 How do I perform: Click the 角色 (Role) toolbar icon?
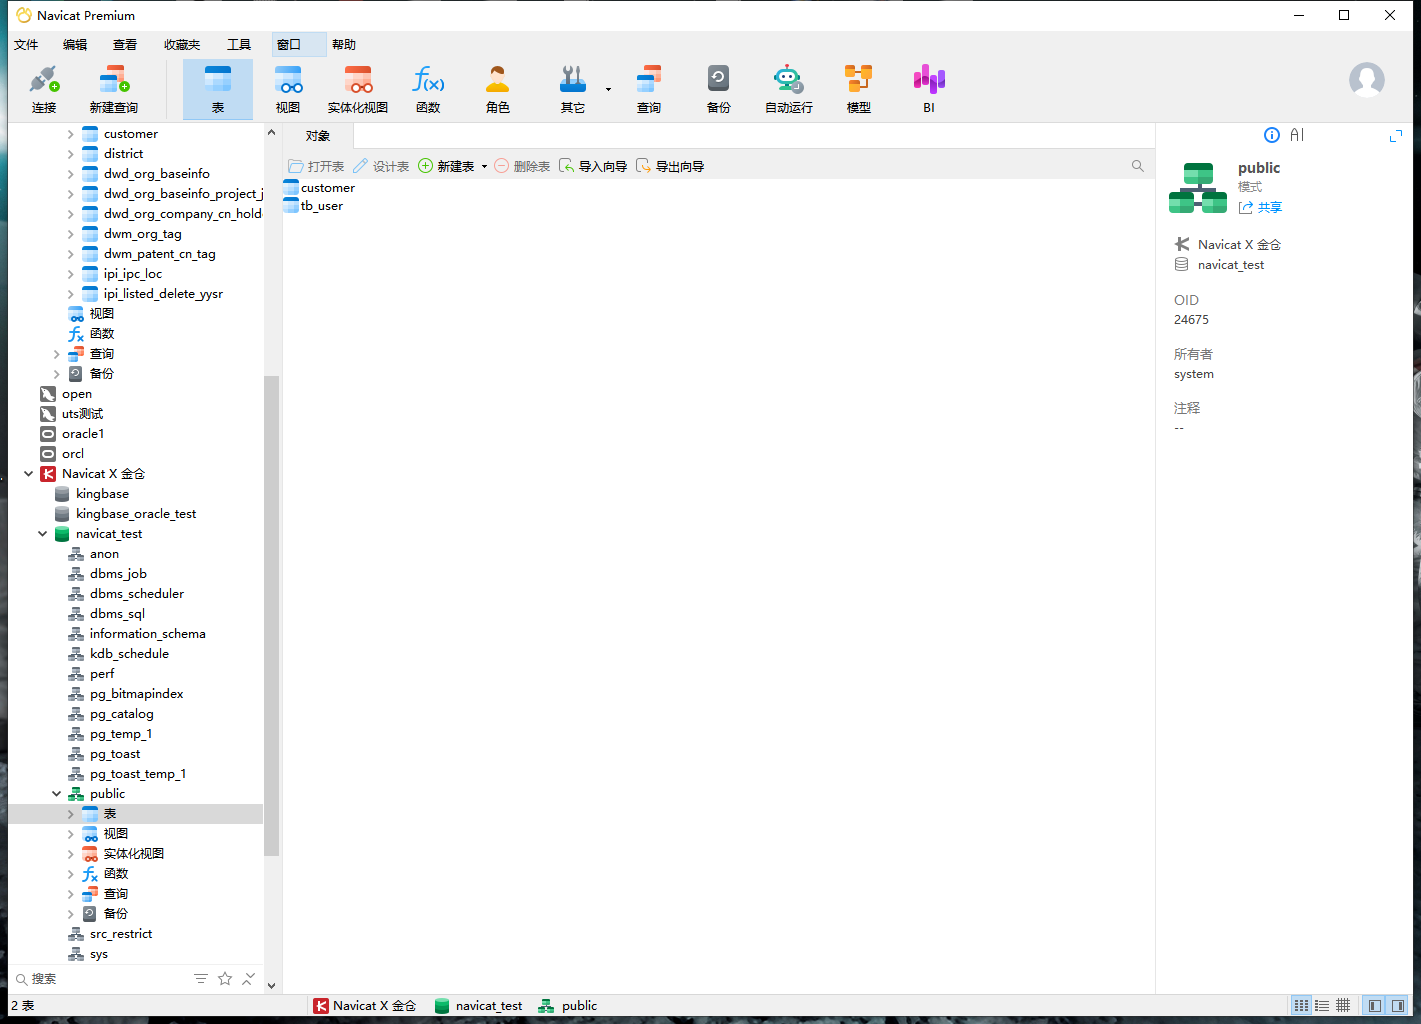point(498,89)
